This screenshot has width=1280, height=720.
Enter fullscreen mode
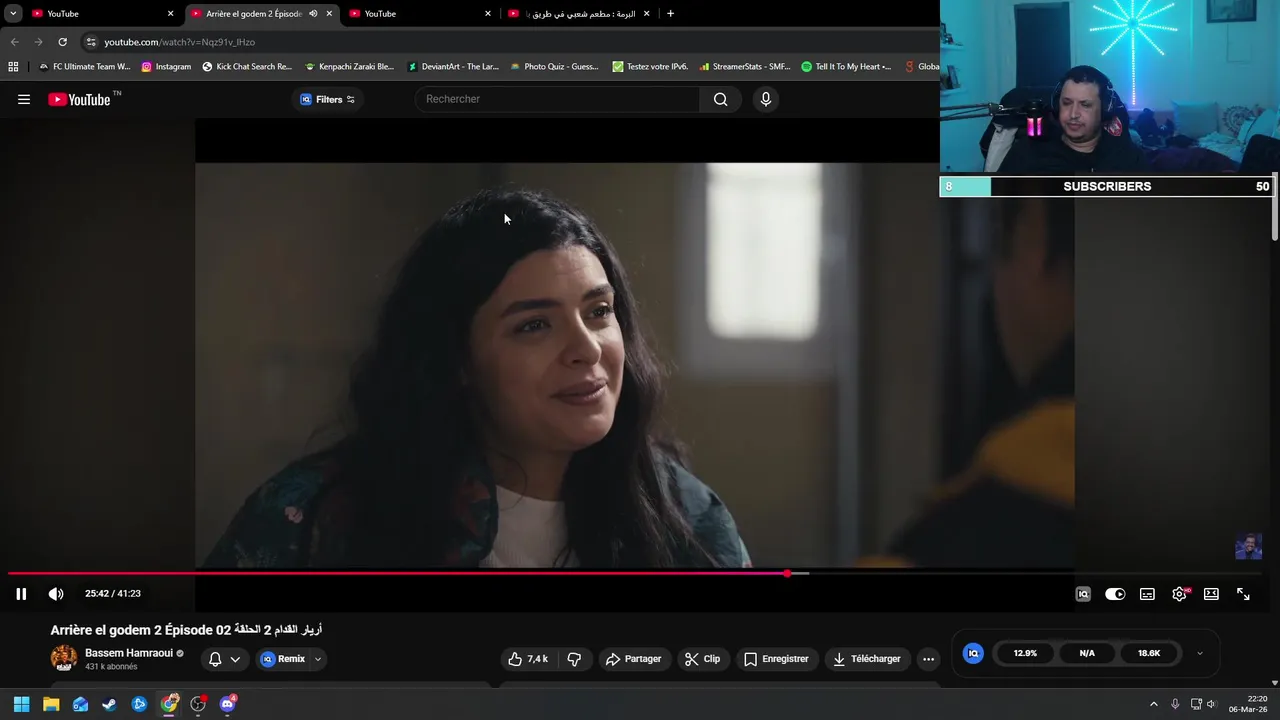1243,594
